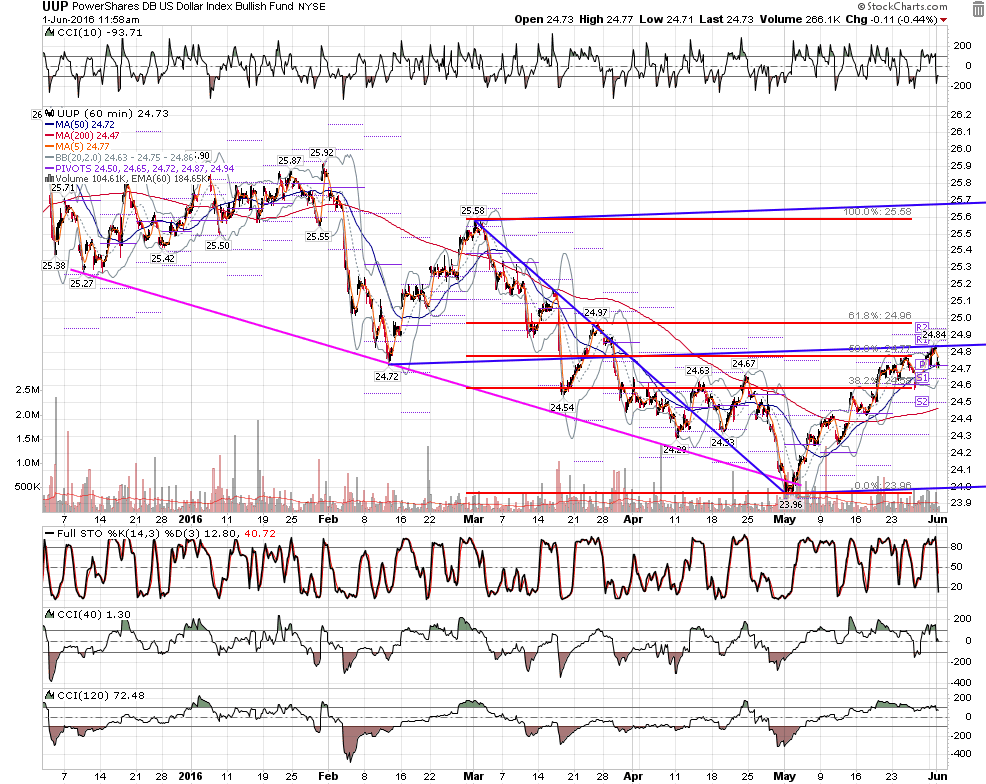The image size is (986, 784).
Task: Click the 24.97 price label in late March
Action: coord(596,312)
